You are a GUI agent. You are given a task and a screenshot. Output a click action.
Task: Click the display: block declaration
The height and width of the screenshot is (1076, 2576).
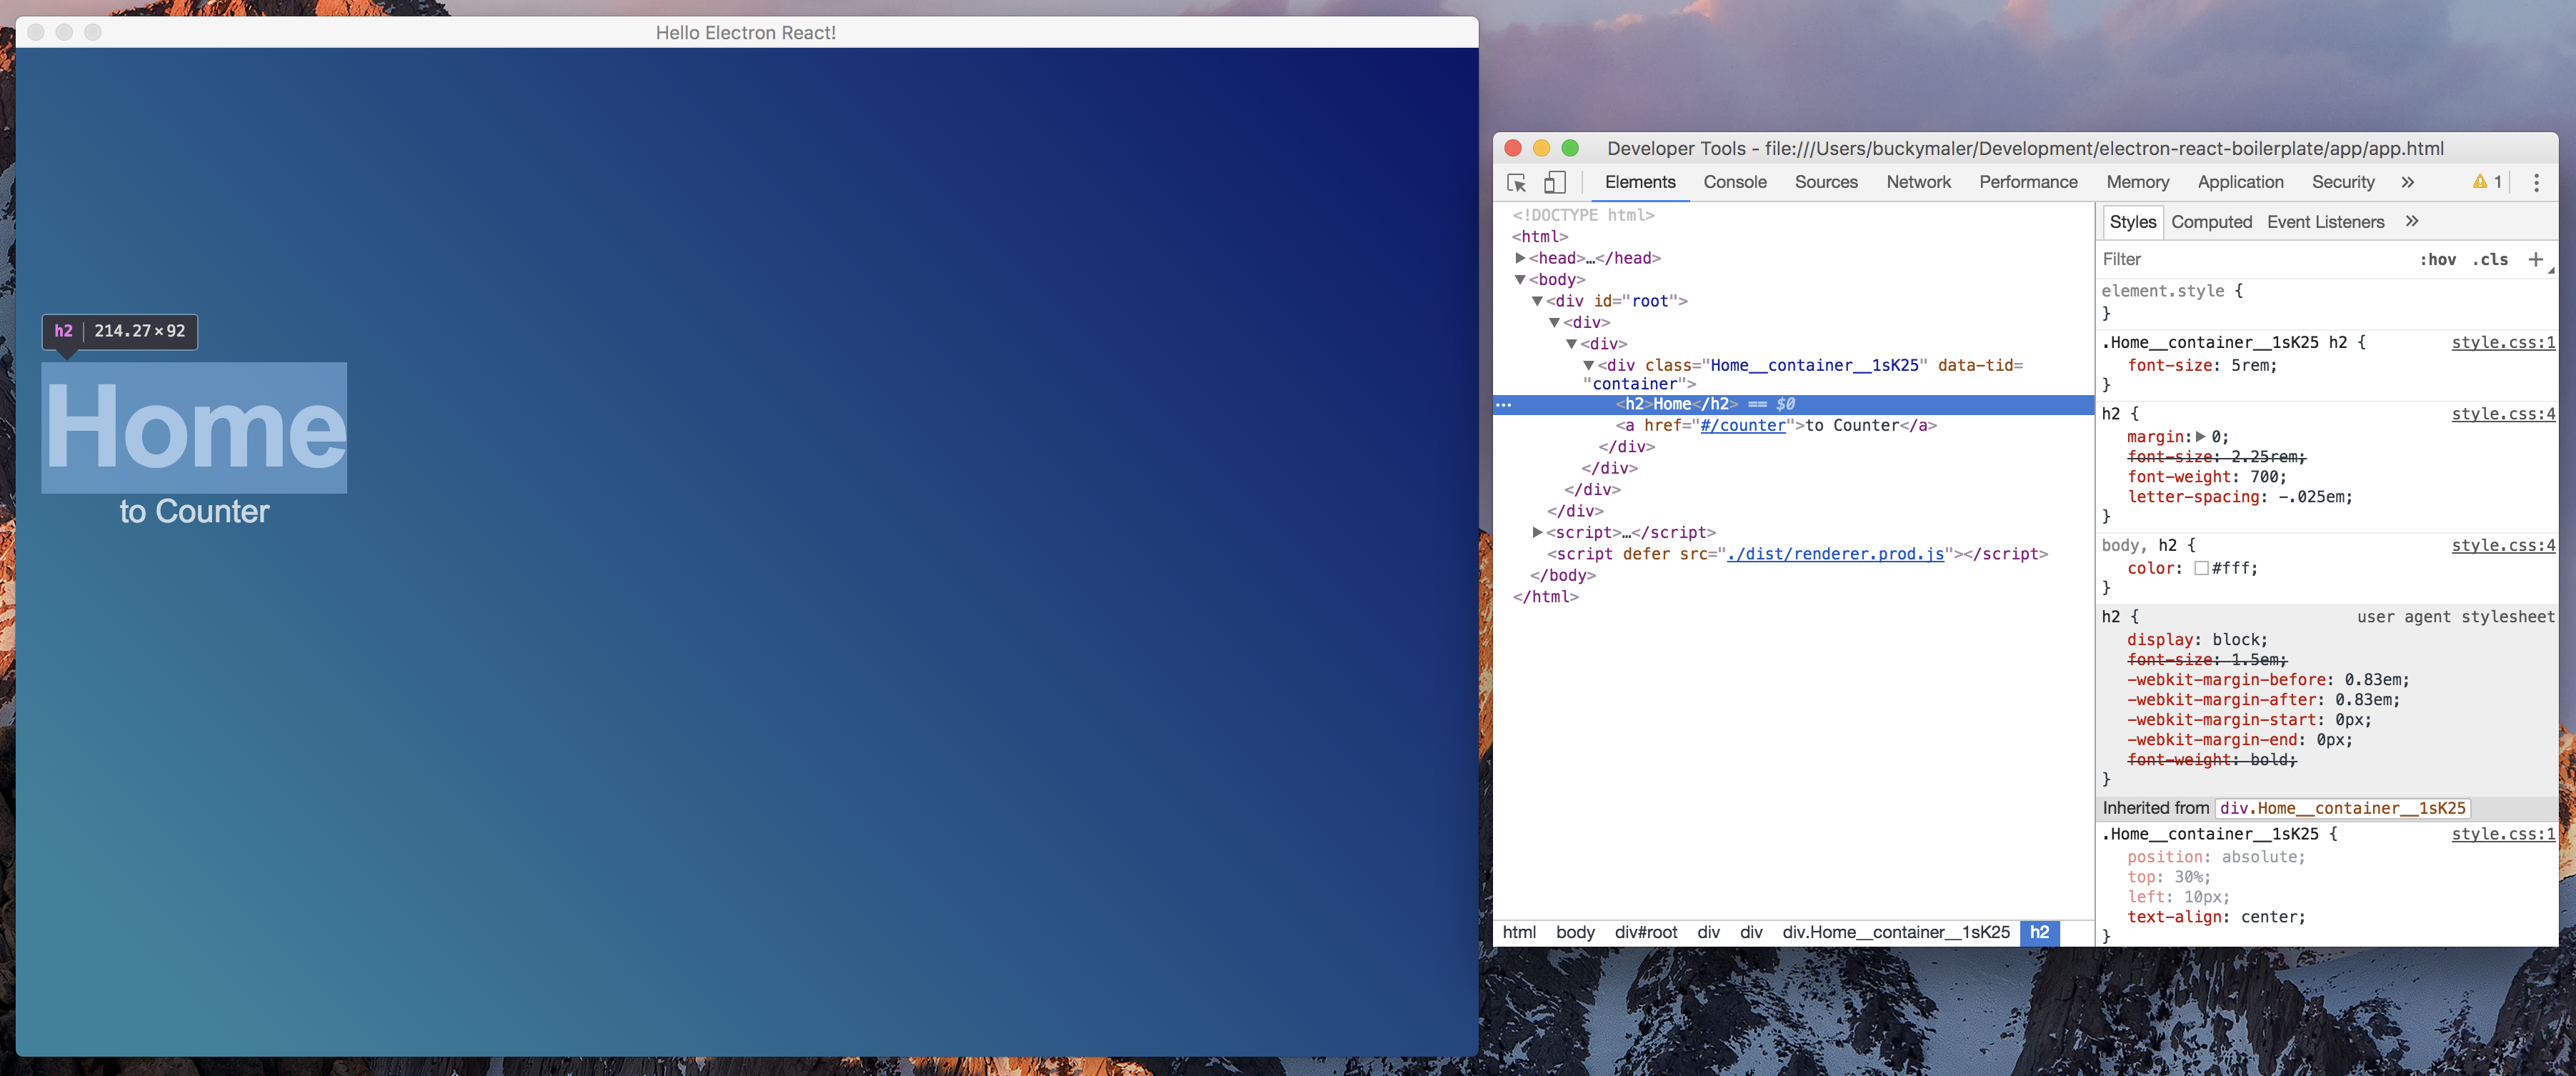(x=2197, y=640)
